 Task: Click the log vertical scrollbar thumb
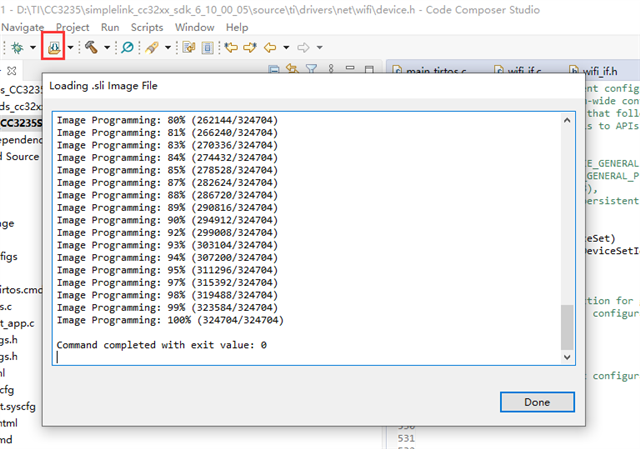(x=567, y=327)
